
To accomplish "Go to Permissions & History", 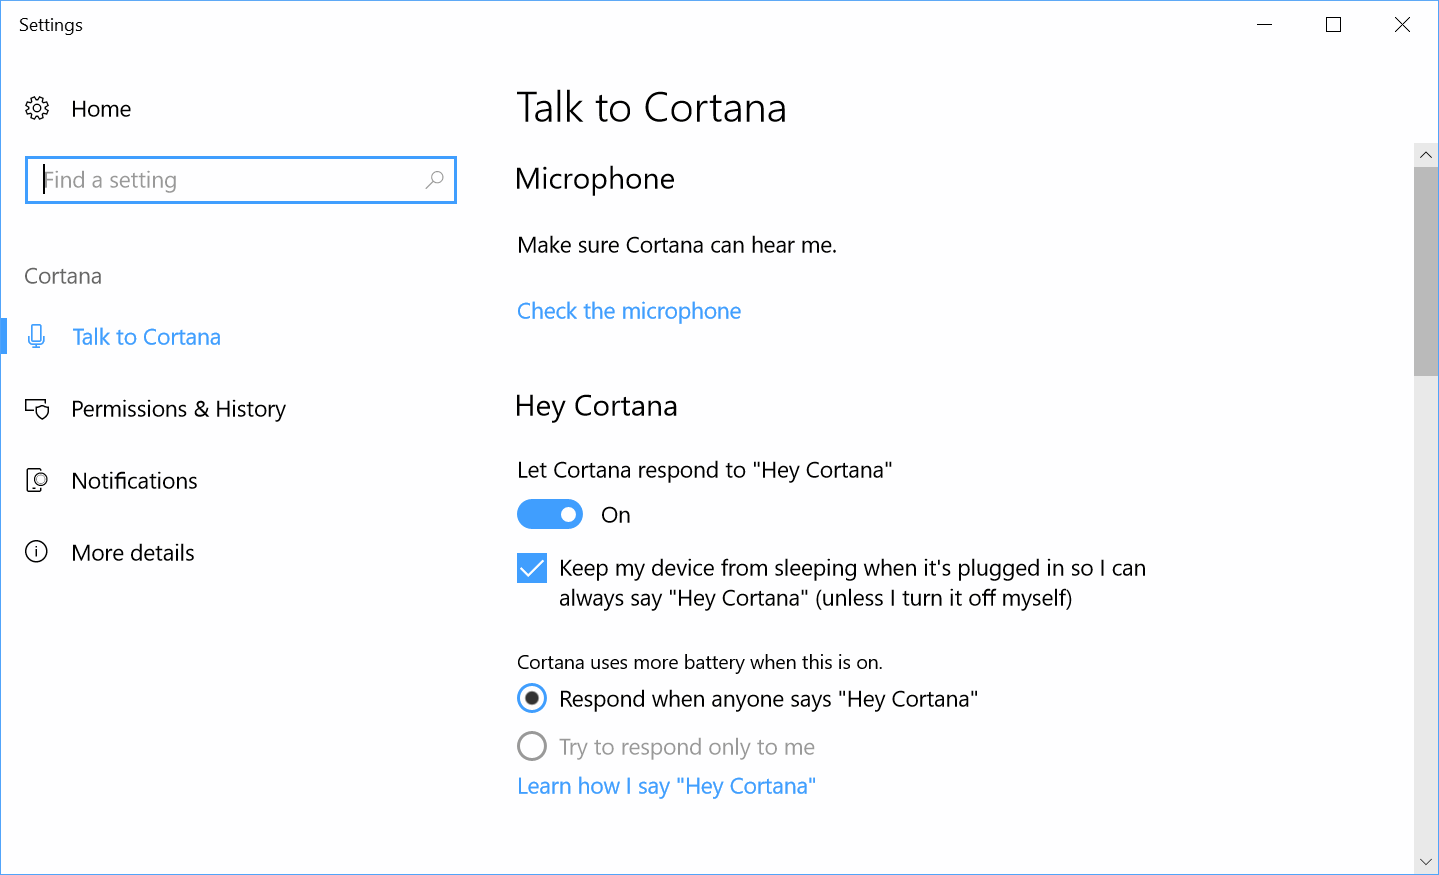I will coord(178,409).
